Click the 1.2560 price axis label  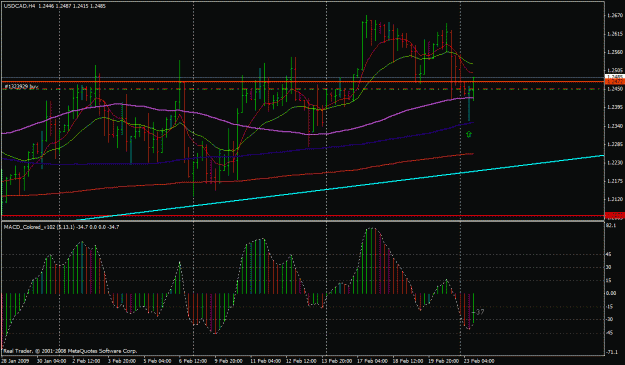click(614, 52)
